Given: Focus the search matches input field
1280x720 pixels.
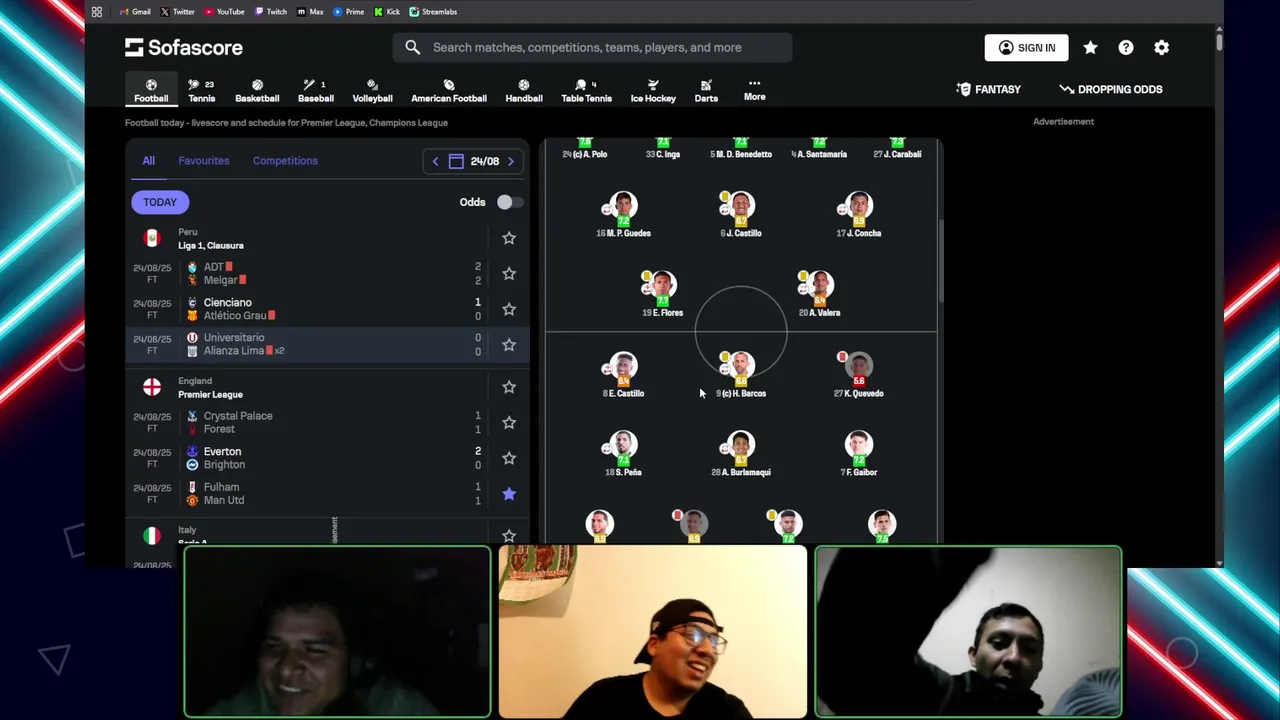Looking at the screenshot, I should tap(593, 47).
